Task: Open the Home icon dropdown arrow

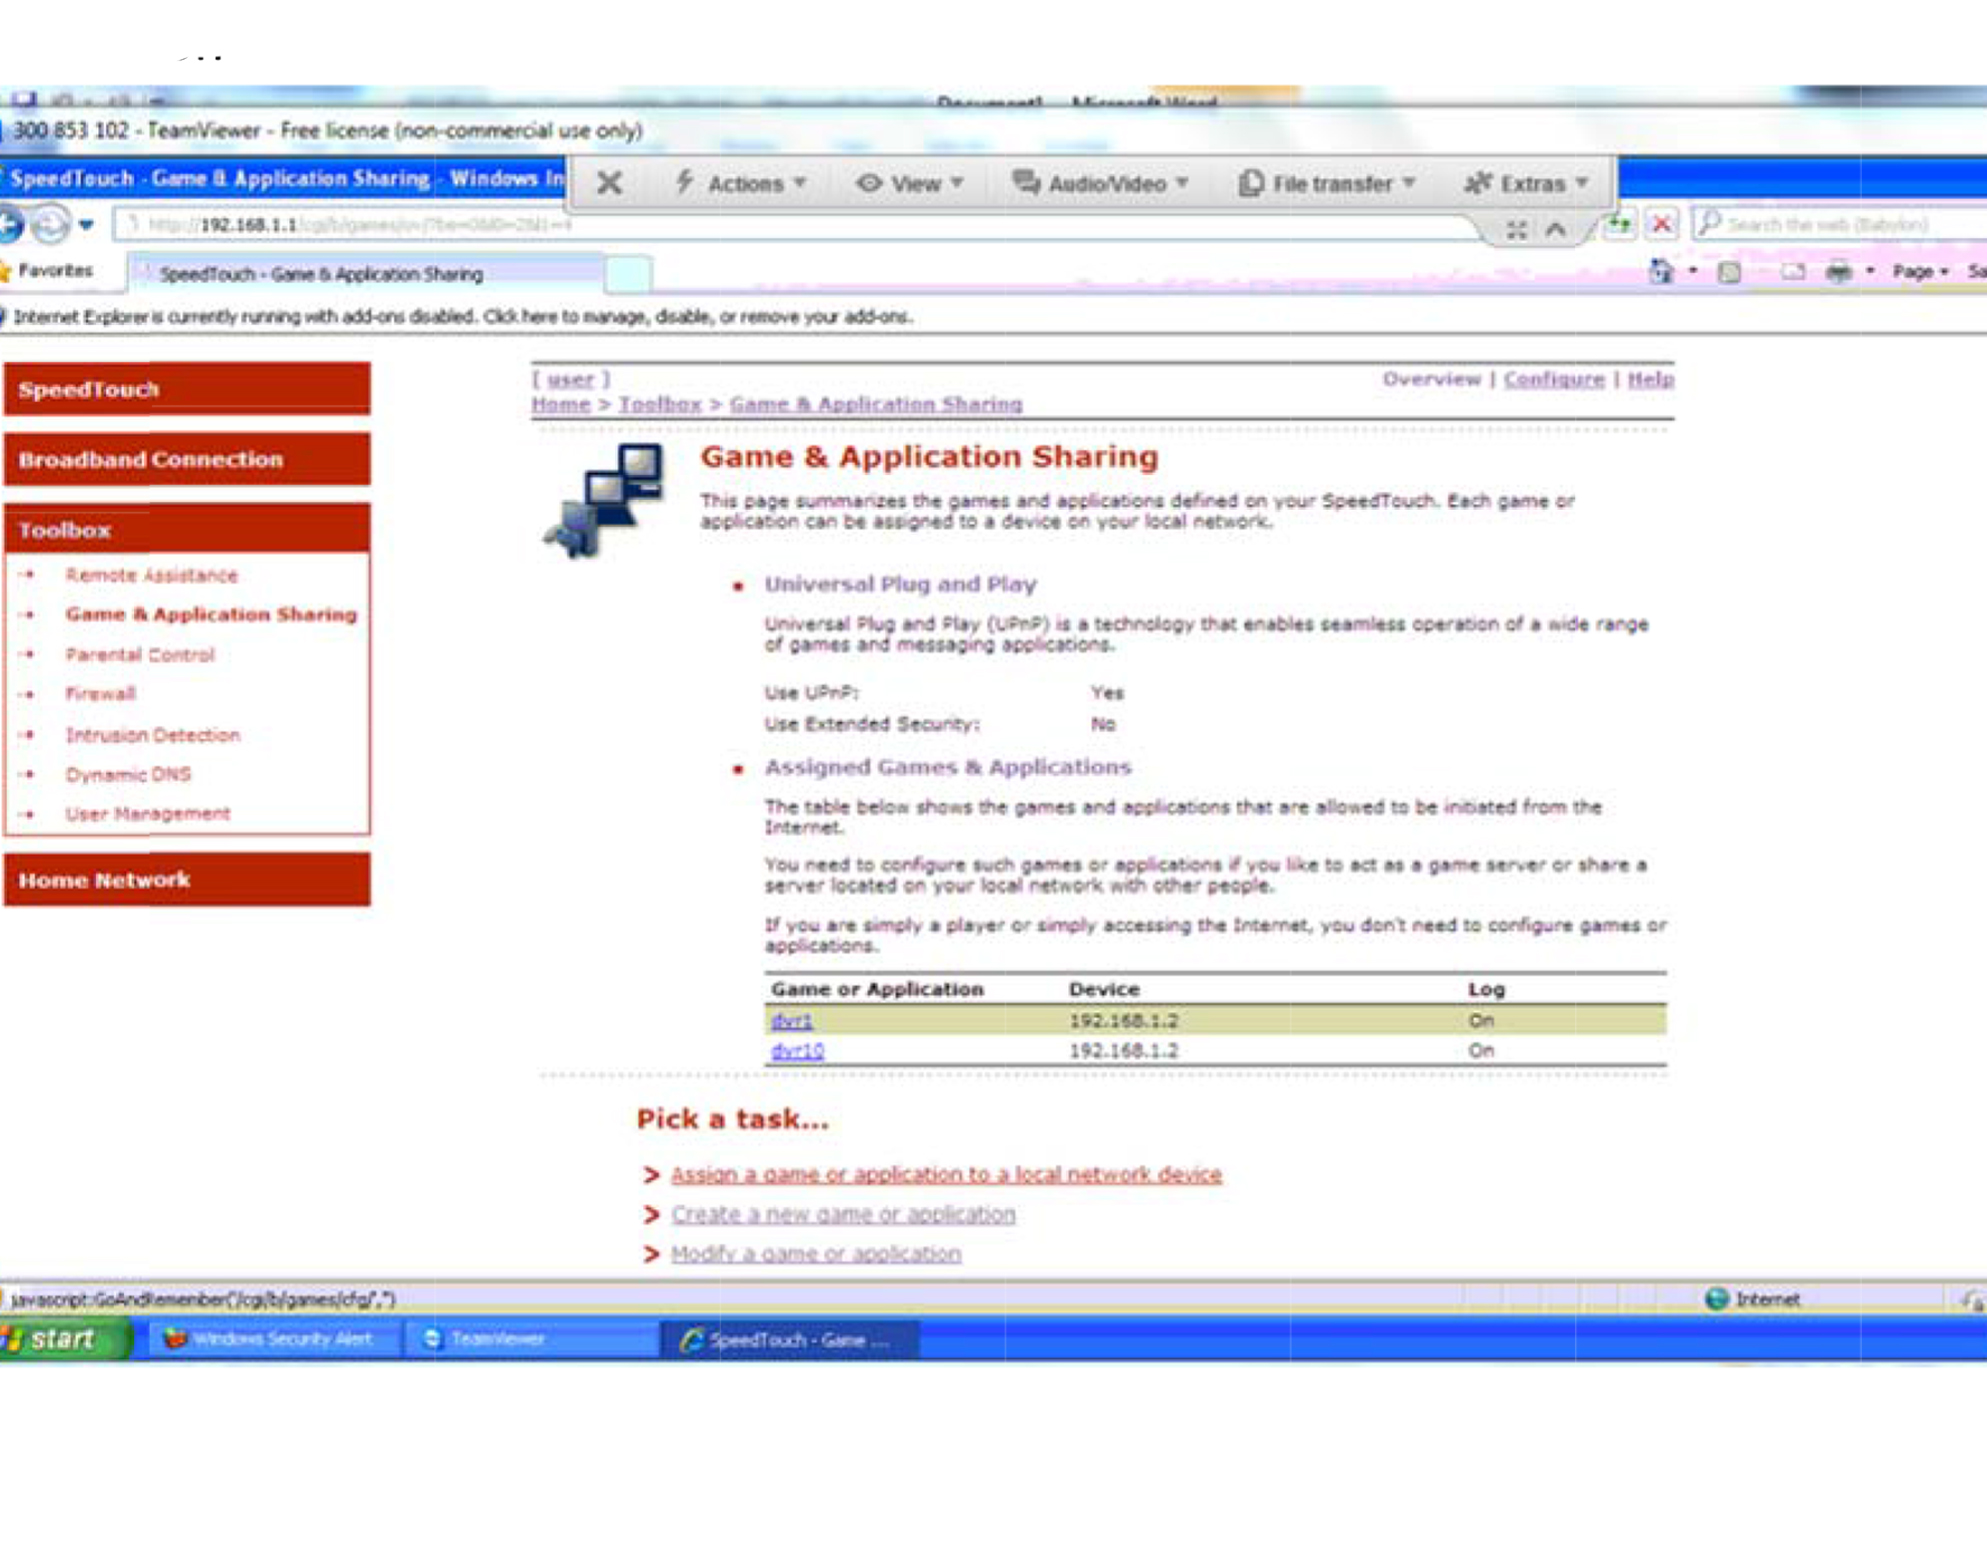Action: (1693, 271)
